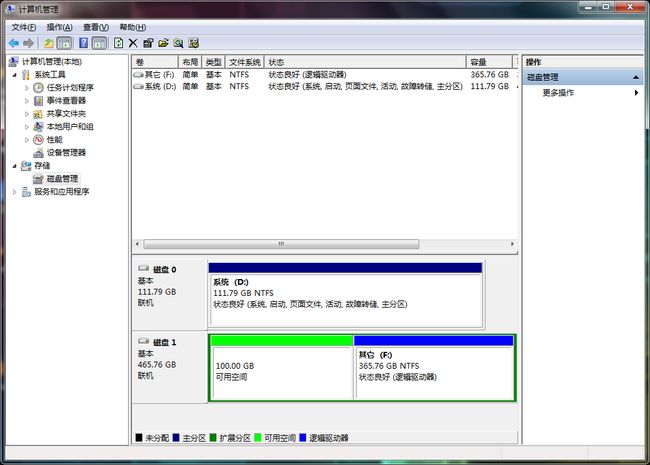Expand the 服务和应用程序 tree node
The width and height of the screenshot is (650, 465).
pos(15,192)
